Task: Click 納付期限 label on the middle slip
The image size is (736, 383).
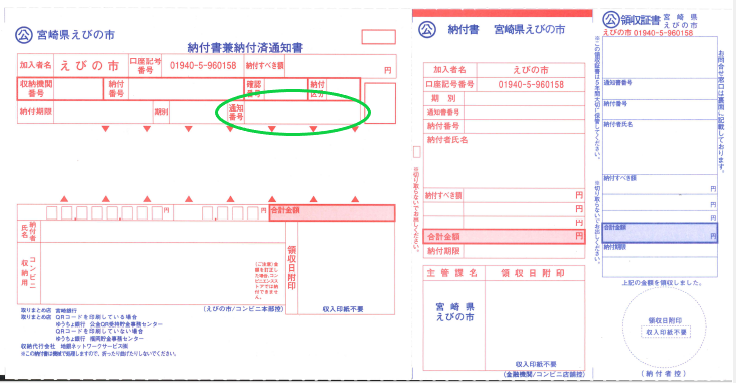Action: [x=443, y=251]
